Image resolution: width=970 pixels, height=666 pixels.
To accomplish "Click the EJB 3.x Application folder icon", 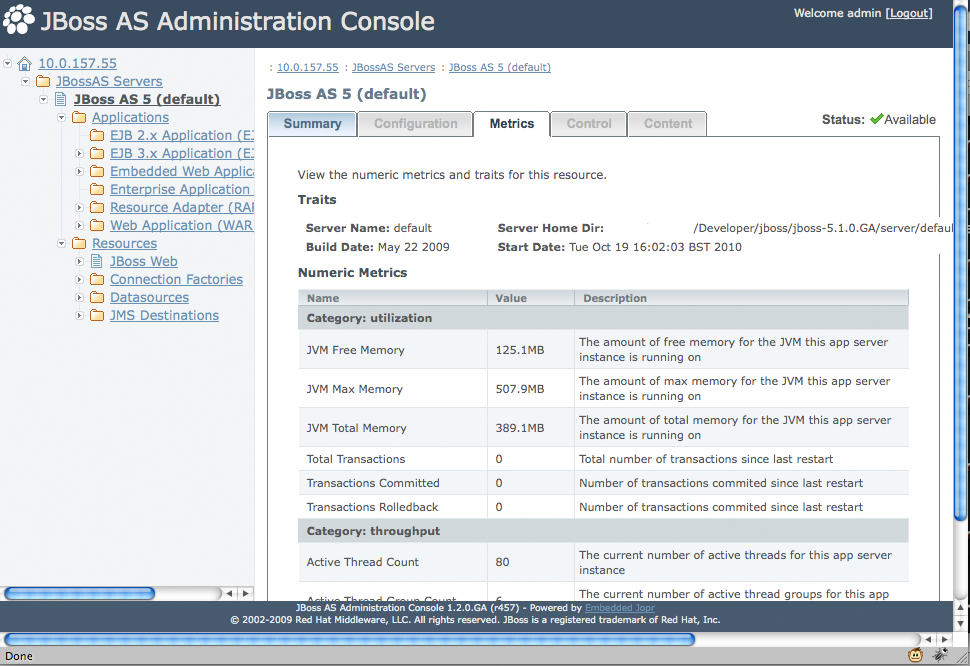I will pos(97,153).
